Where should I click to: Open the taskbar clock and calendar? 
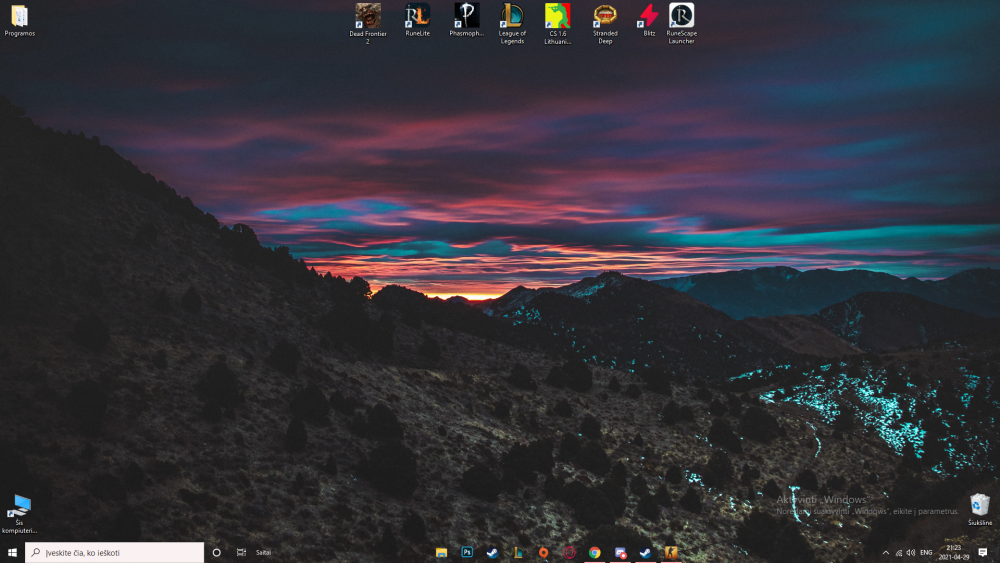pyautogui.click(x=954, y=552)
